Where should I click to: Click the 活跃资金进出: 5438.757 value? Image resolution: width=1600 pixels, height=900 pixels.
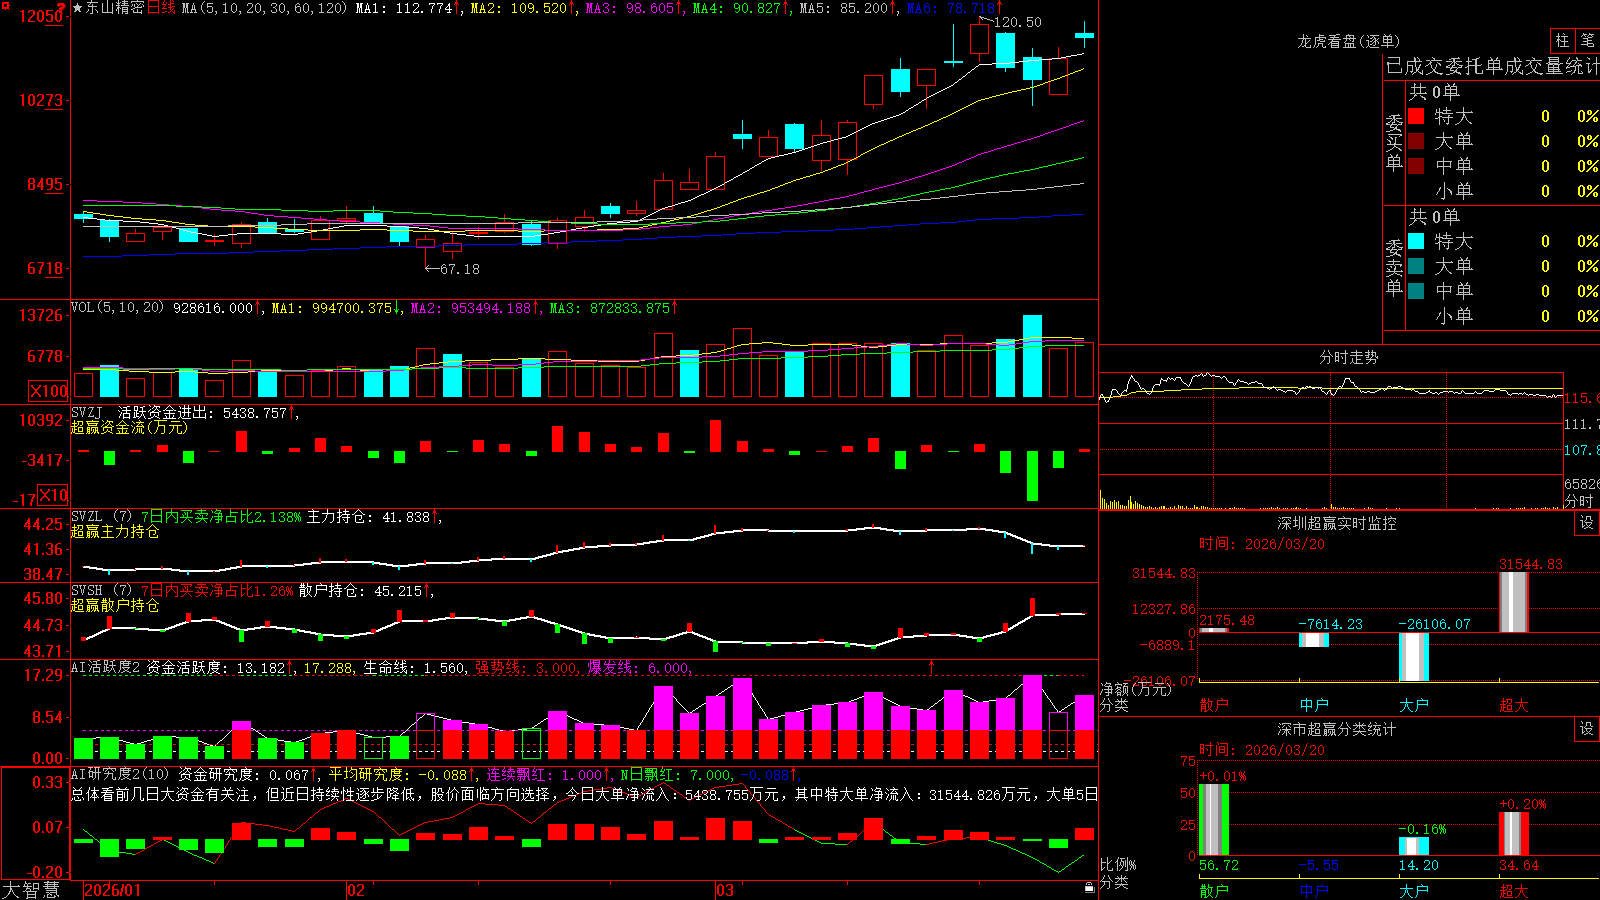[202, 412]
